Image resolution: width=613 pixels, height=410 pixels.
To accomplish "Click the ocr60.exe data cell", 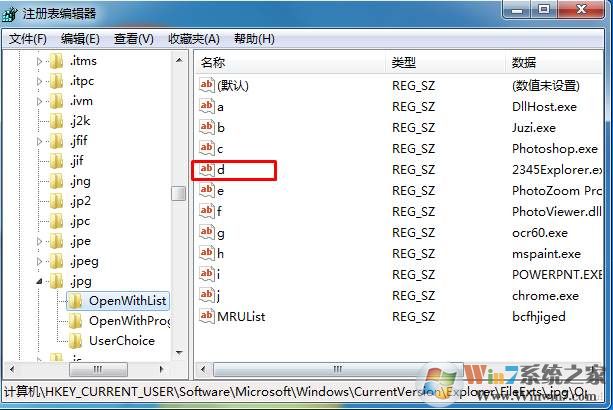I will tap(540, 233).
